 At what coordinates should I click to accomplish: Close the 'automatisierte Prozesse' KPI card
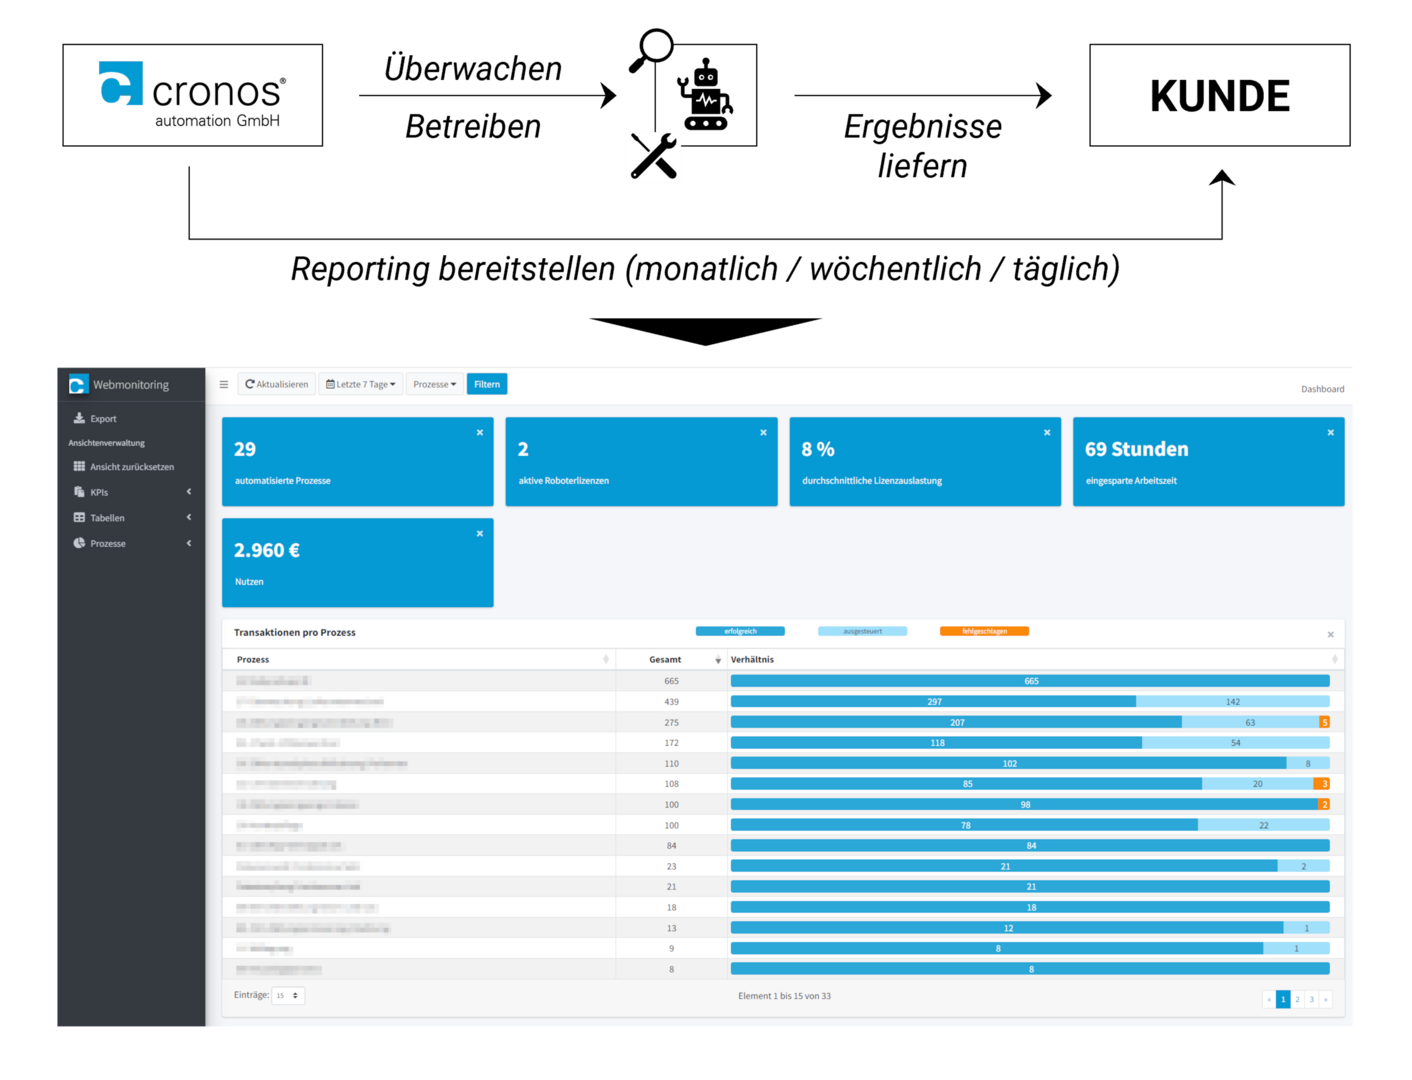[x=480, y=433]
